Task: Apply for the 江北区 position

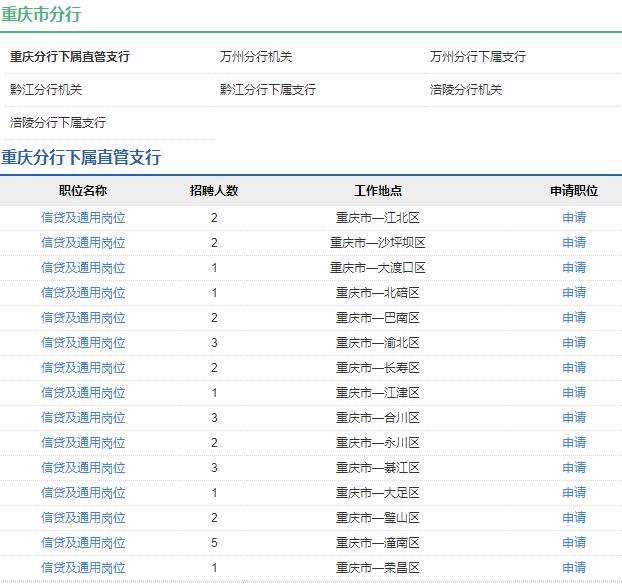Action: tap(574, 217)
